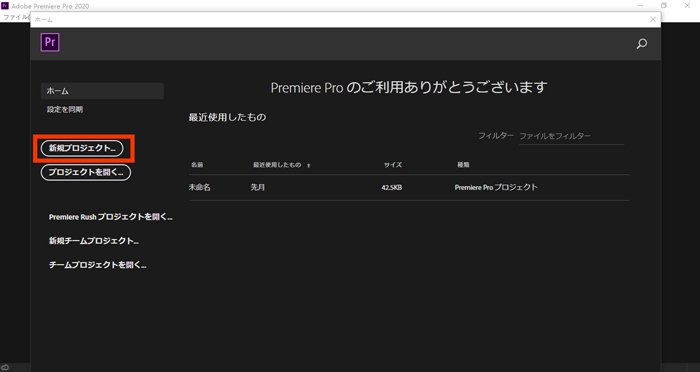The image size is (700, 372).
Task: Click 新規チームプロジェクト... link
Action: point(94,241)
